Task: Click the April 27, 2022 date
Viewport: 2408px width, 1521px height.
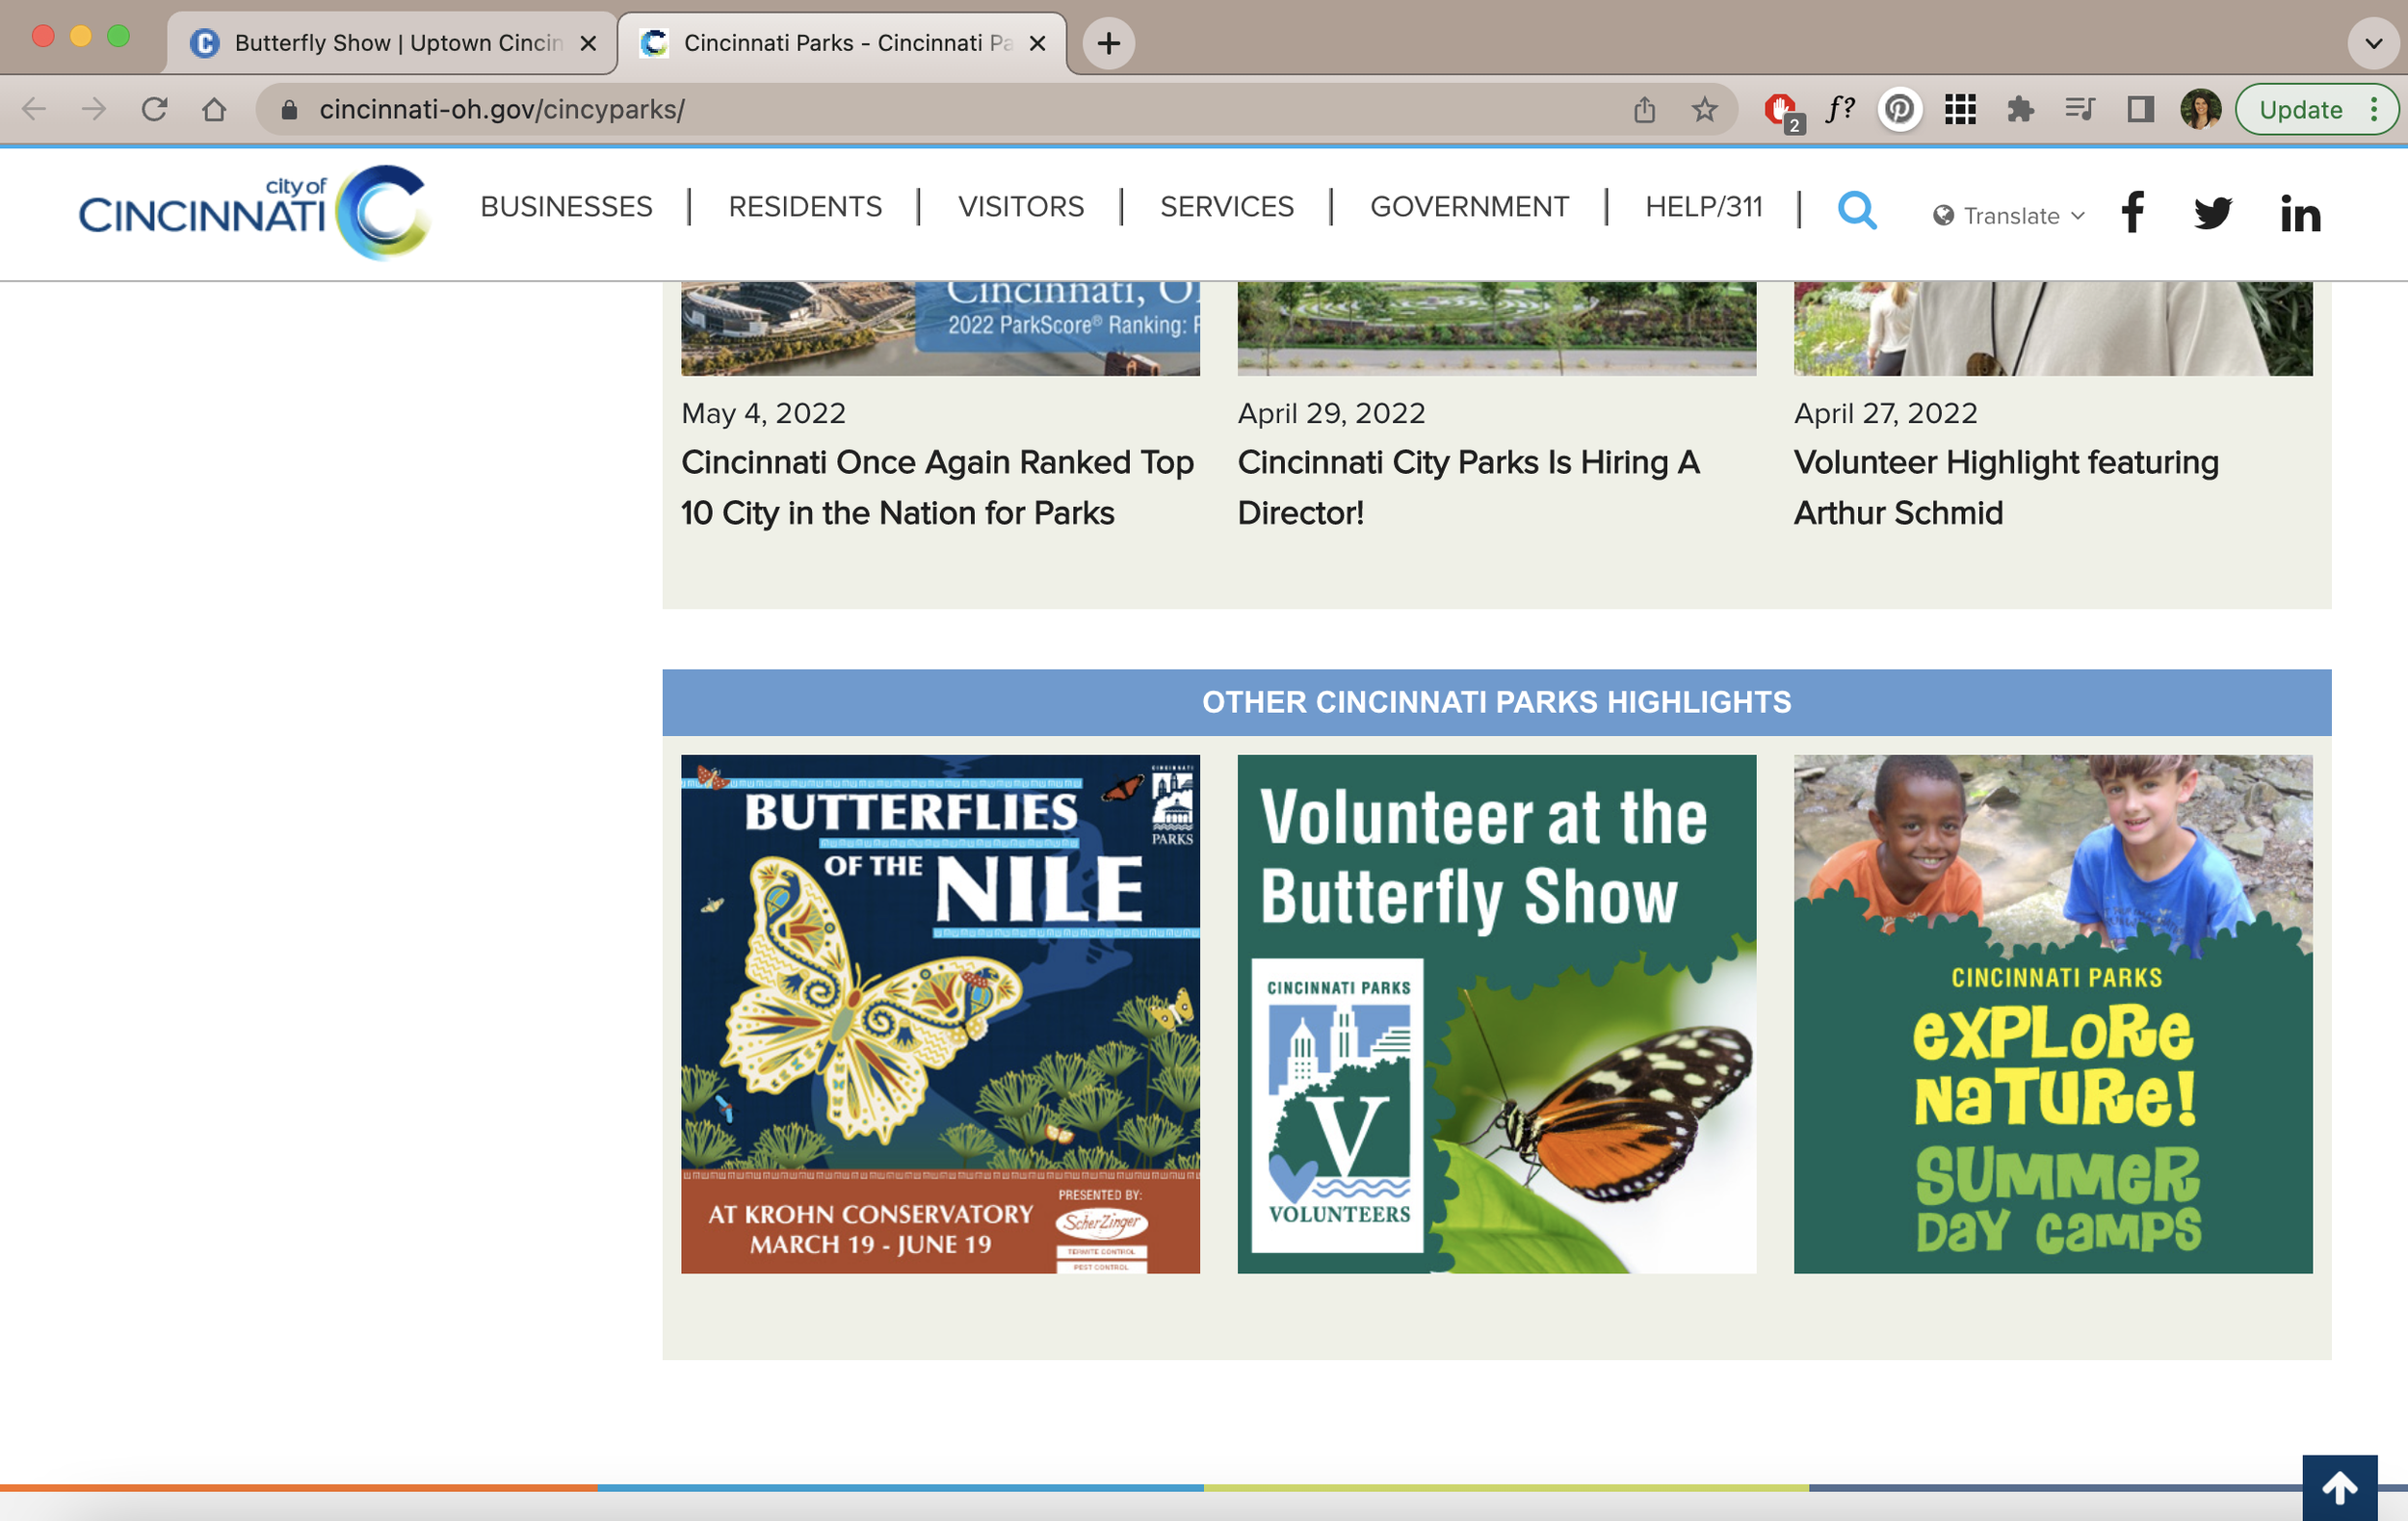Action: pos(1885,413)
